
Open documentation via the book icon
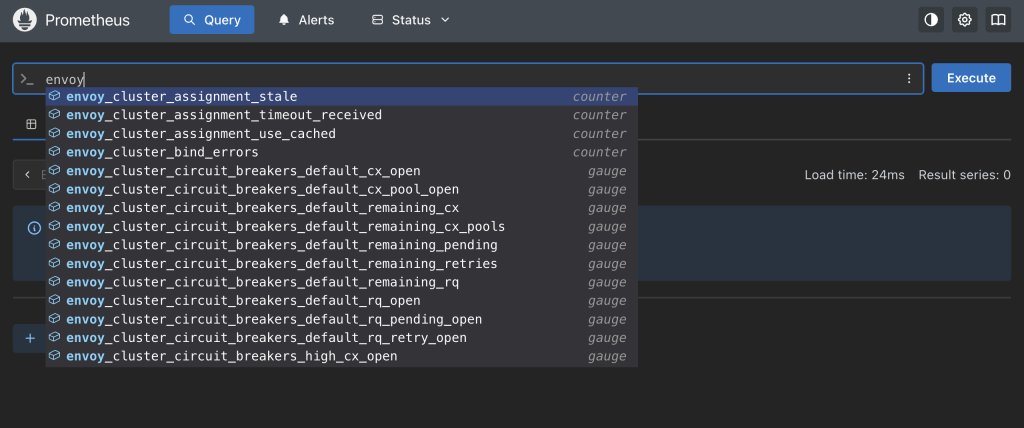pos(998,20)
